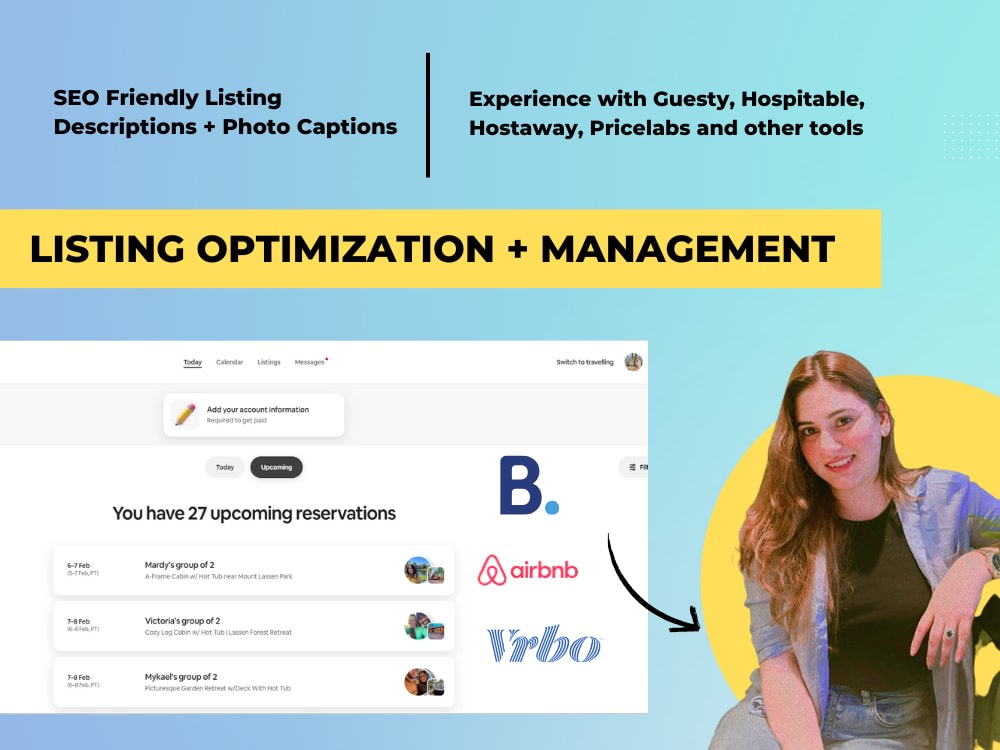The width and height of the screenshot is (1000, 750).
Task: Open the Today tab in the navigation
Action: 193,362
